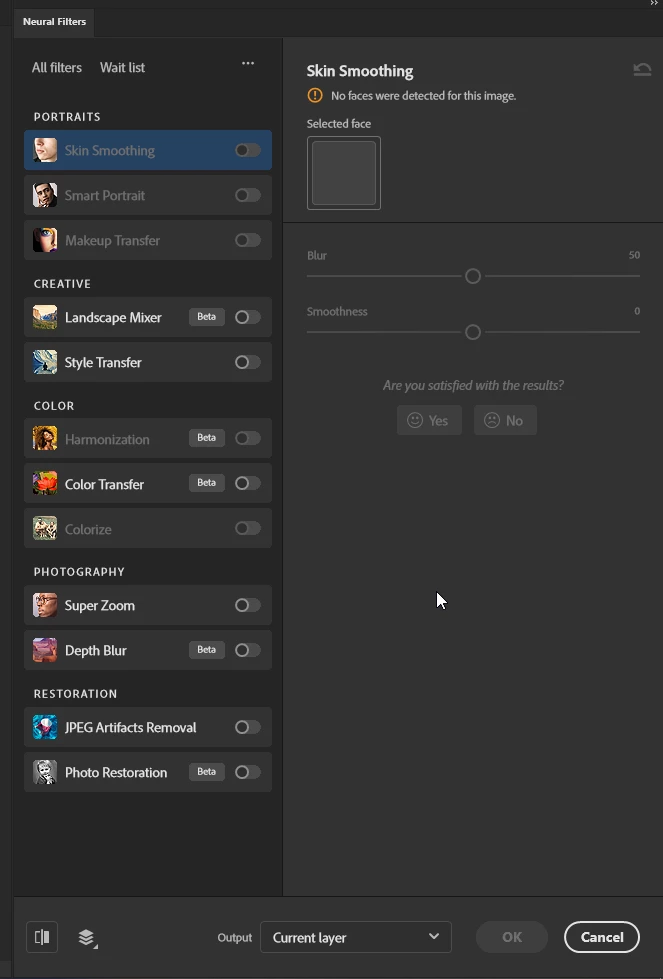This screenshot has height=979, width=663.
Task: Click the Smart Portrait filter thumbnail icon
Action: [45, 195]
